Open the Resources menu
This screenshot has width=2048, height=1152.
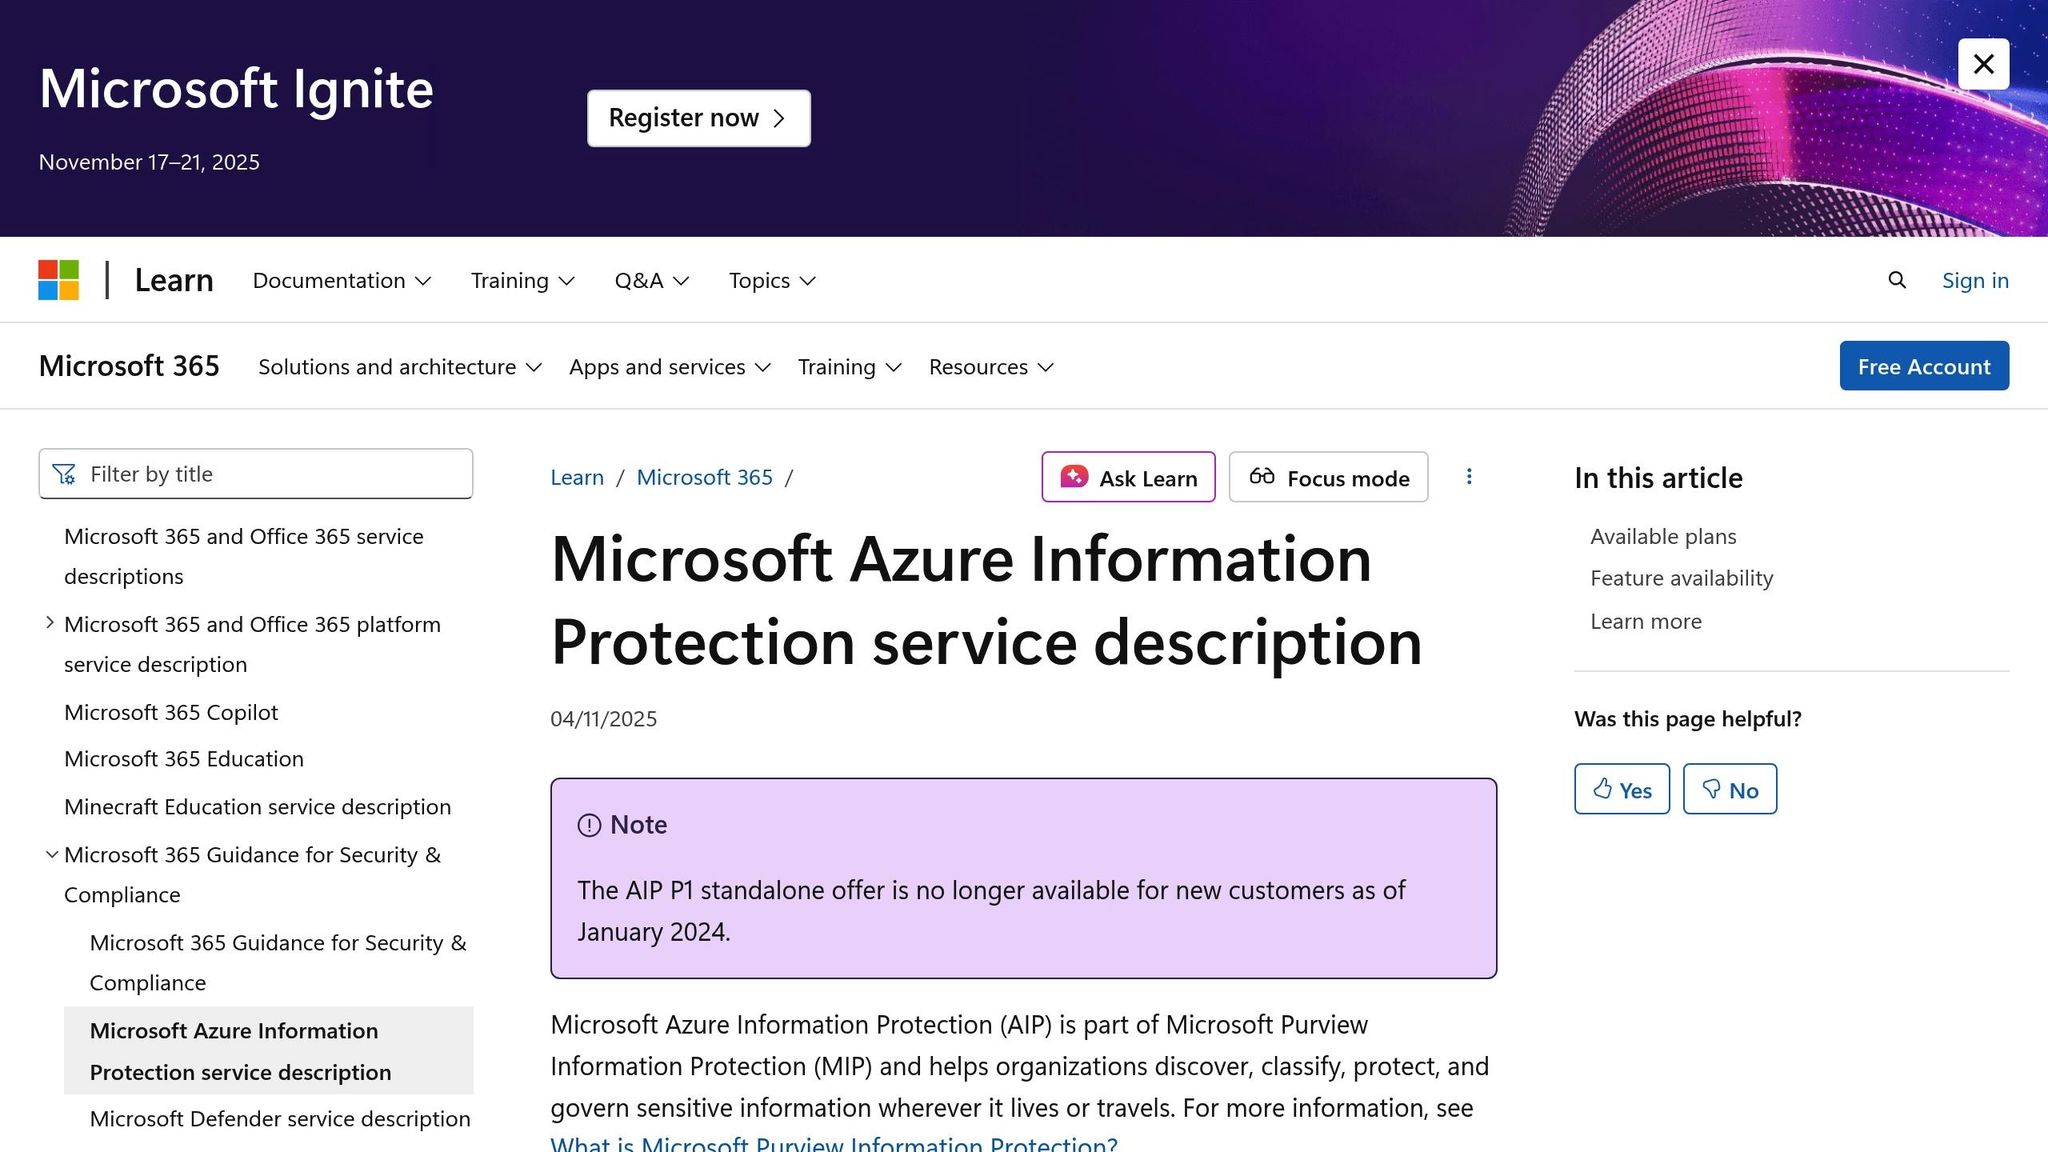(990, 367)
